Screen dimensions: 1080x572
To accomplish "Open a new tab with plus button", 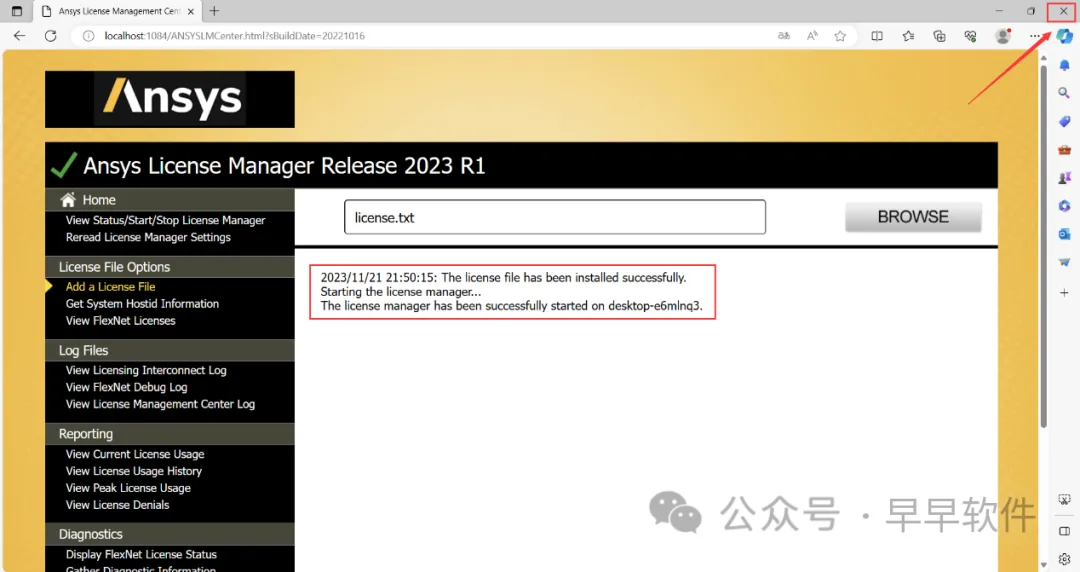I will [214, 11].
